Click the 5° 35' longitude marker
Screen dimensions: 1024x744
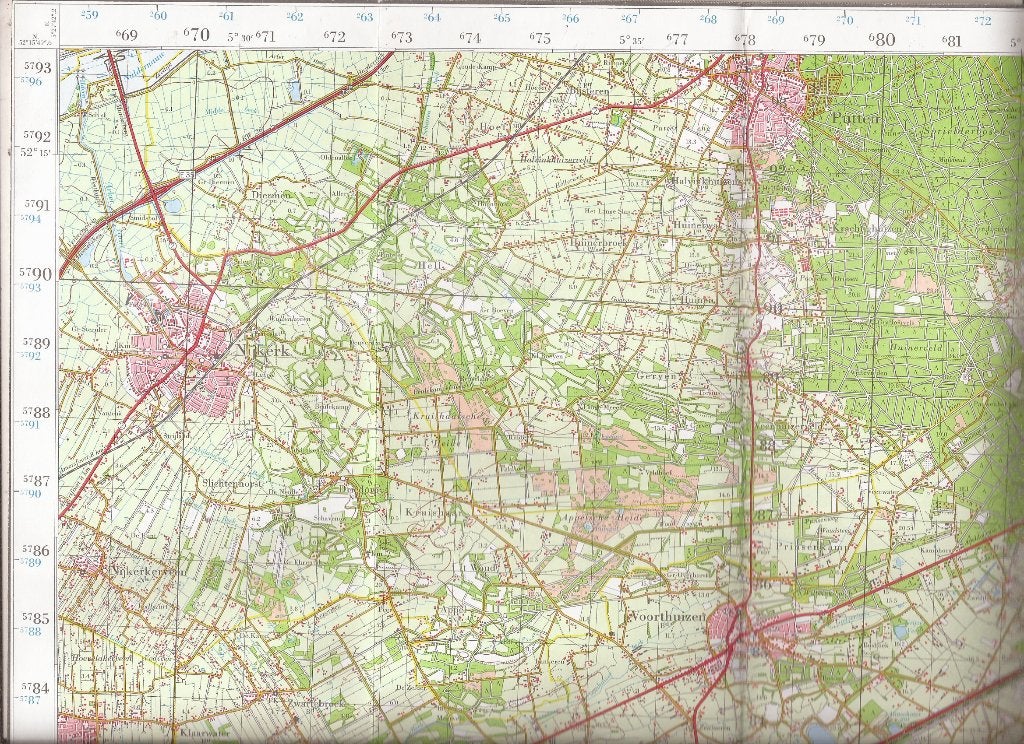(632, 39)
